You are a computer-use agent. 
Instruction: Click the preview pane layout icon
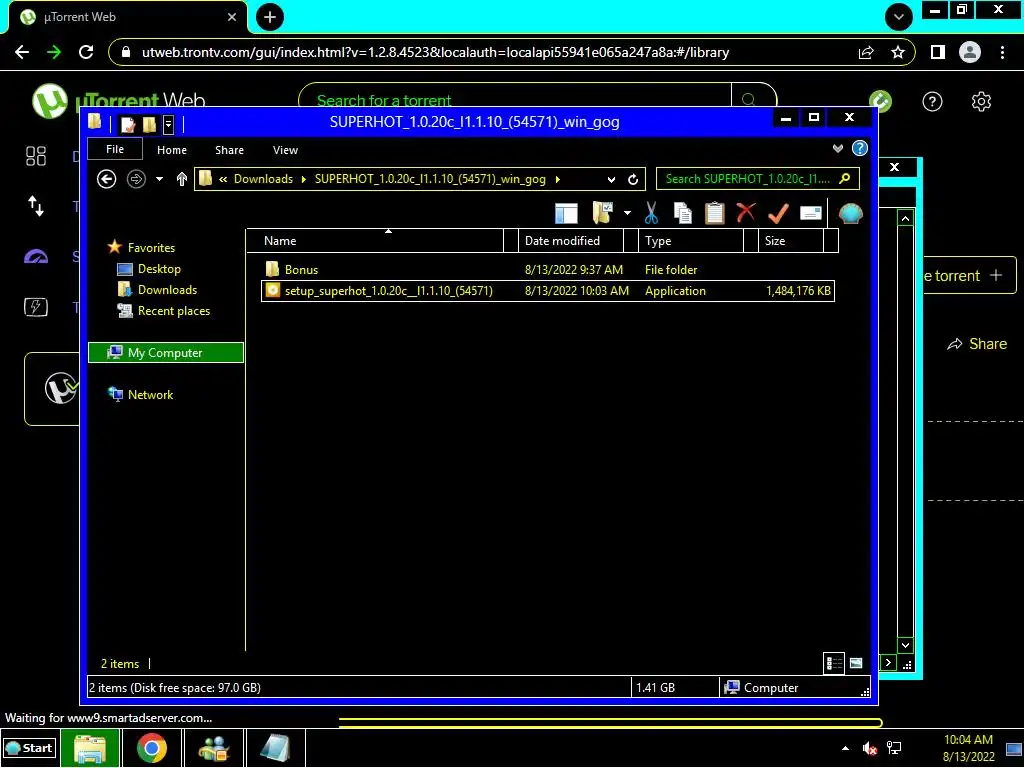click(x=566, y=214)
